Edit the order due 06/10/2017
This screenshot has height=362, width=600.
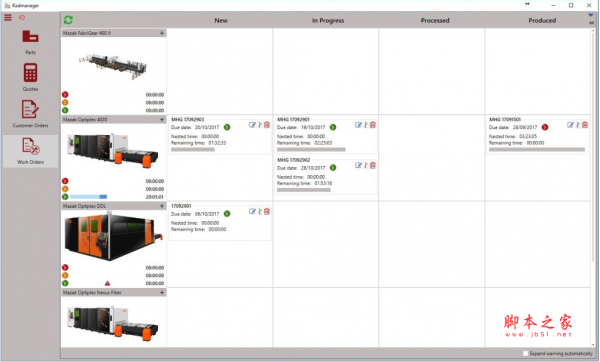point(252,212)
